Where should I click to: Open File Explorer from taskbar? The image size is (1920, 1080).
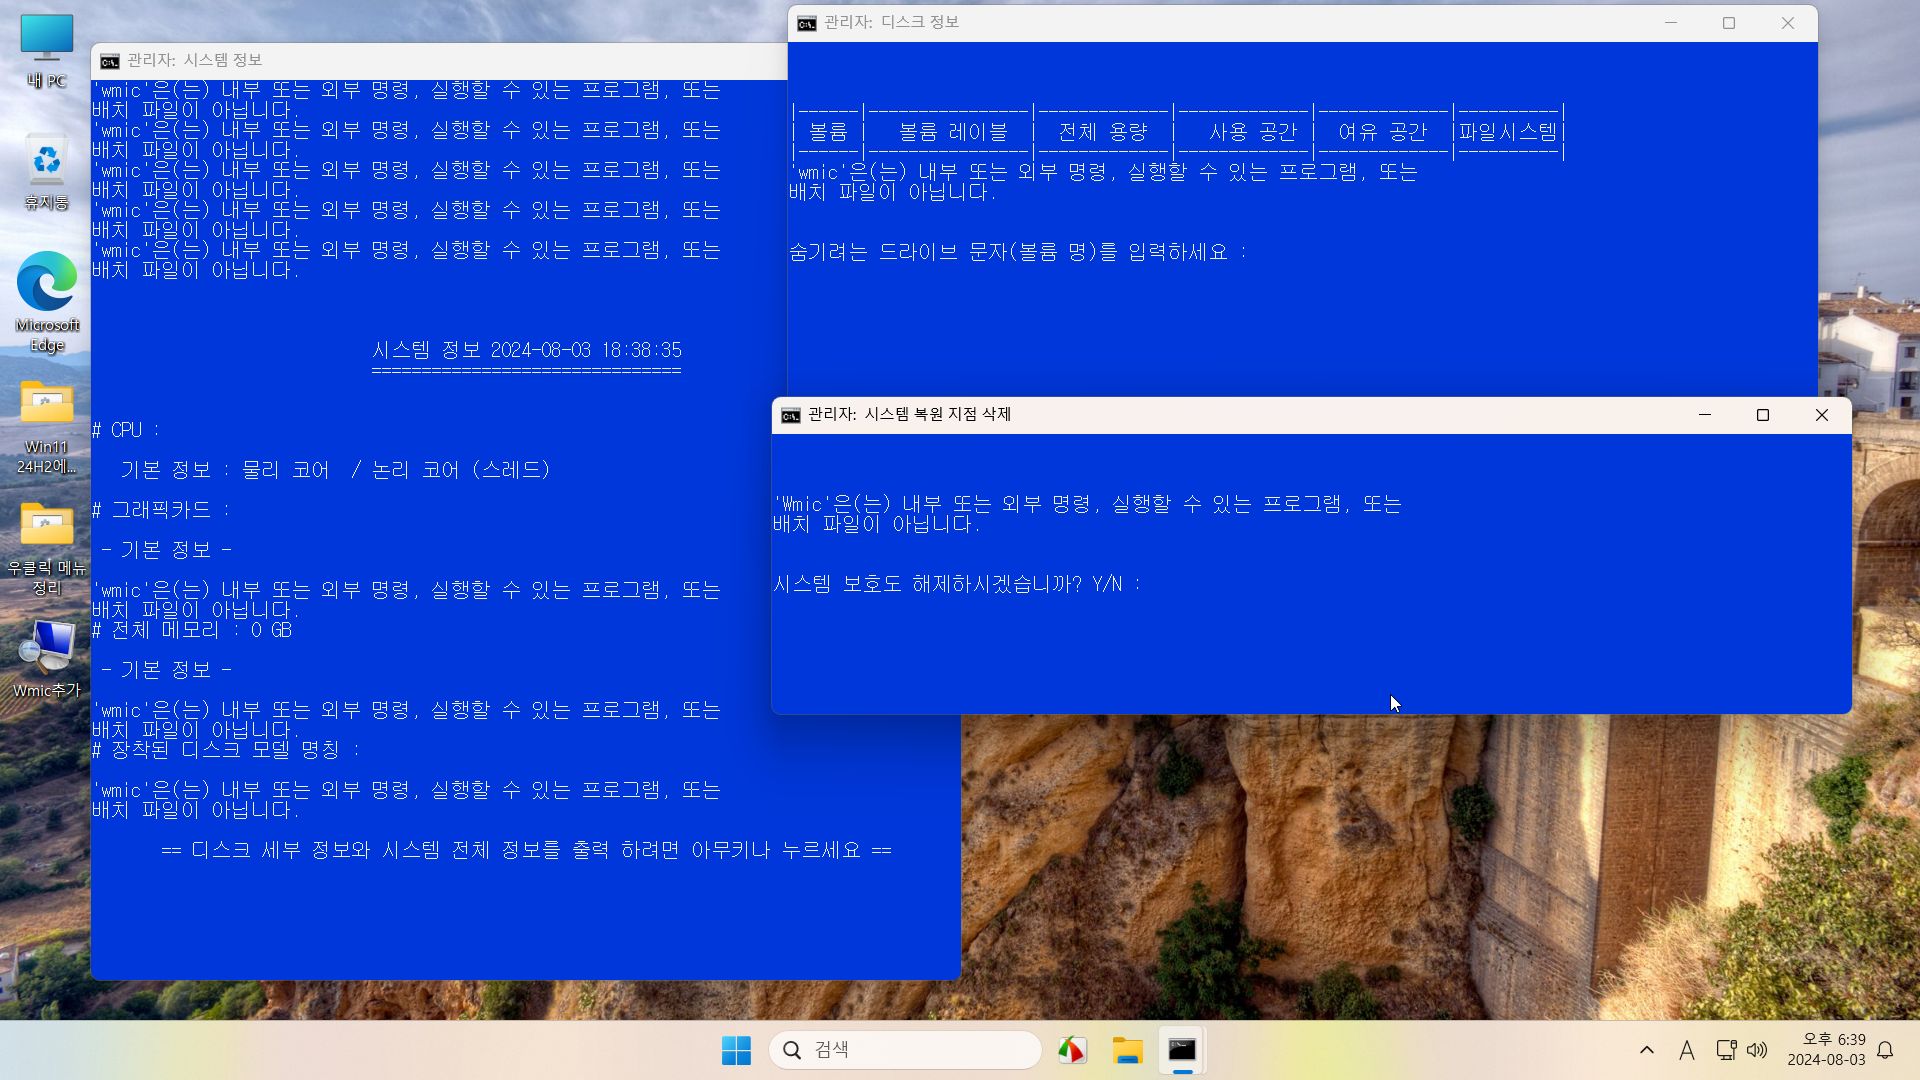1127,1050
